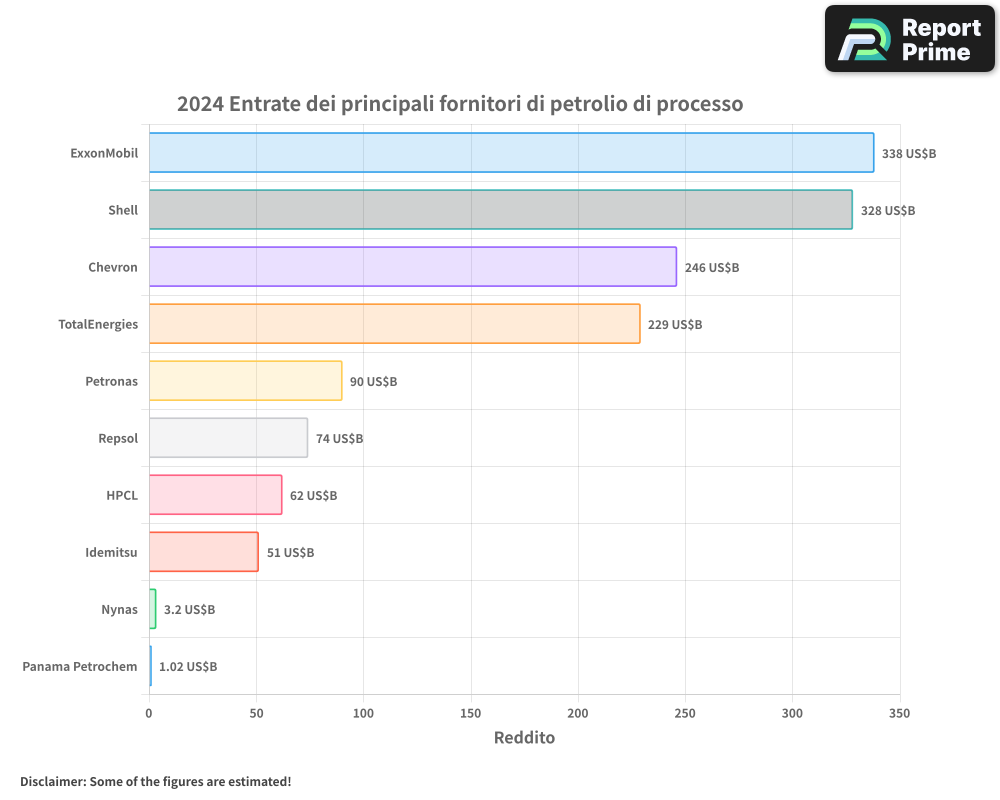Viewport: 1000px width, 800px height.
Task: Click the 246 US$B data label
Action: pos(712,268)
